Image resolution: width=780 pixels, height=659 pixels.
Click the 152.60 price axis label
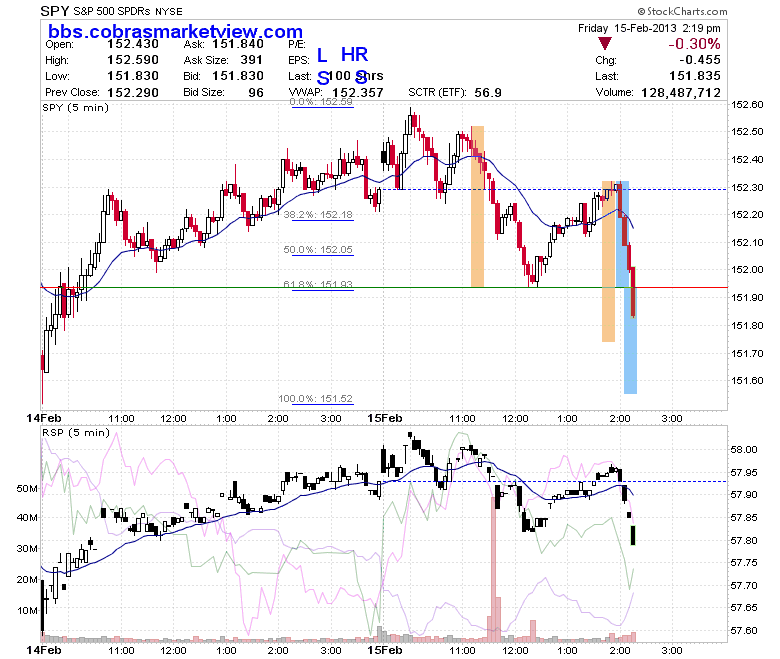point(747,104)
